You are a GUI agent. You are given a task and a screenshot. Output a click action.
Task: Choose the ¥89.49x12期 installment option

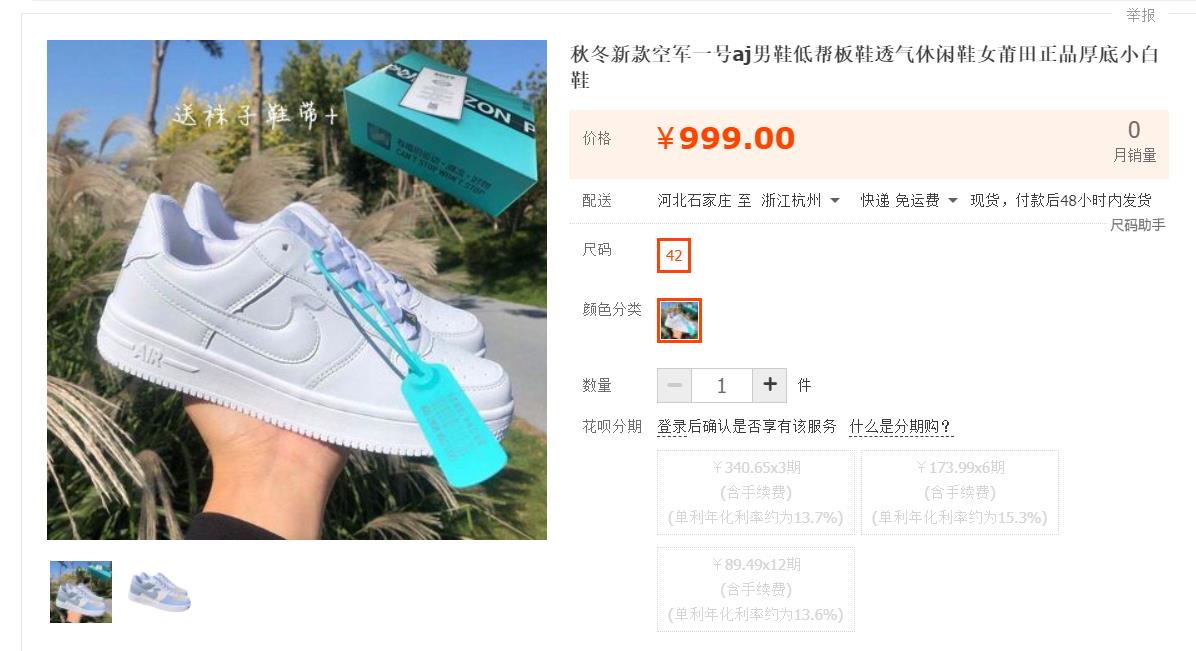tap(756, 589)
